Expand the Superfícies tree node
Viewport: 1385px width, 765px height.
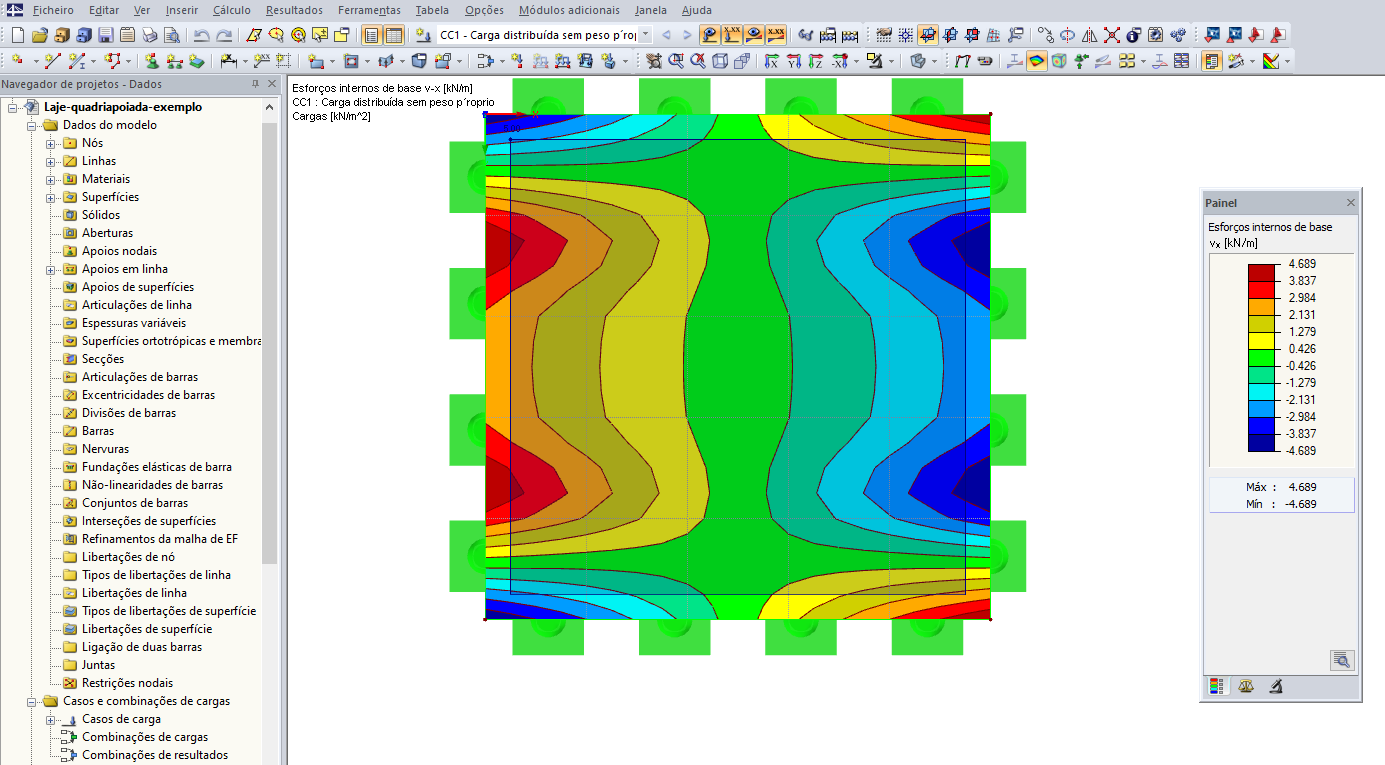tap(51, 197)
